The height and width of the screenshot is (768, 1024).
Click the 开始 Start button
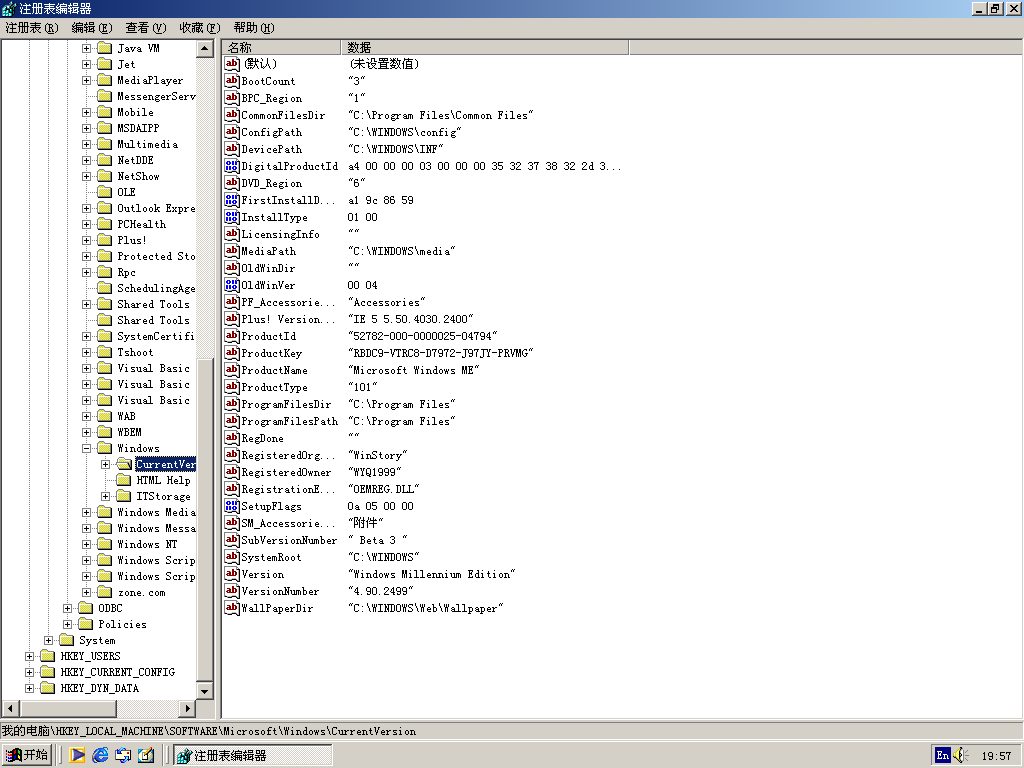pyautogui.click(x=27, y=756)
